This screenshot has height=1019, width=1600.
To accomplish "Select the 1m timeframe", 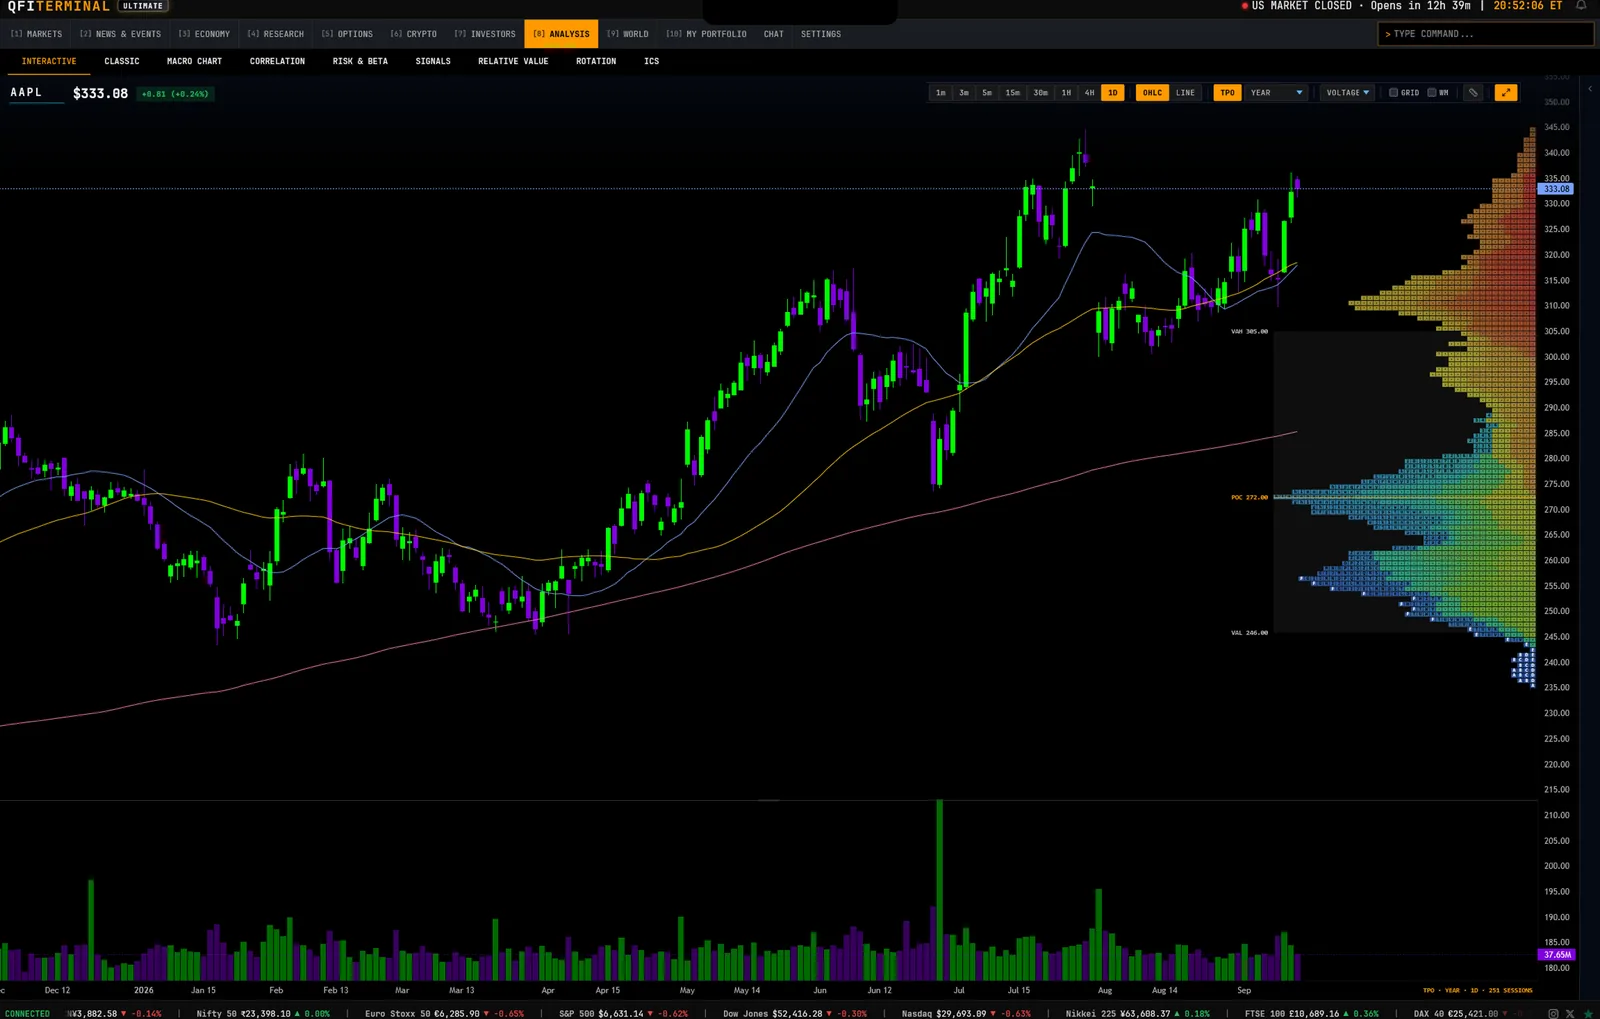I will 940,93.
